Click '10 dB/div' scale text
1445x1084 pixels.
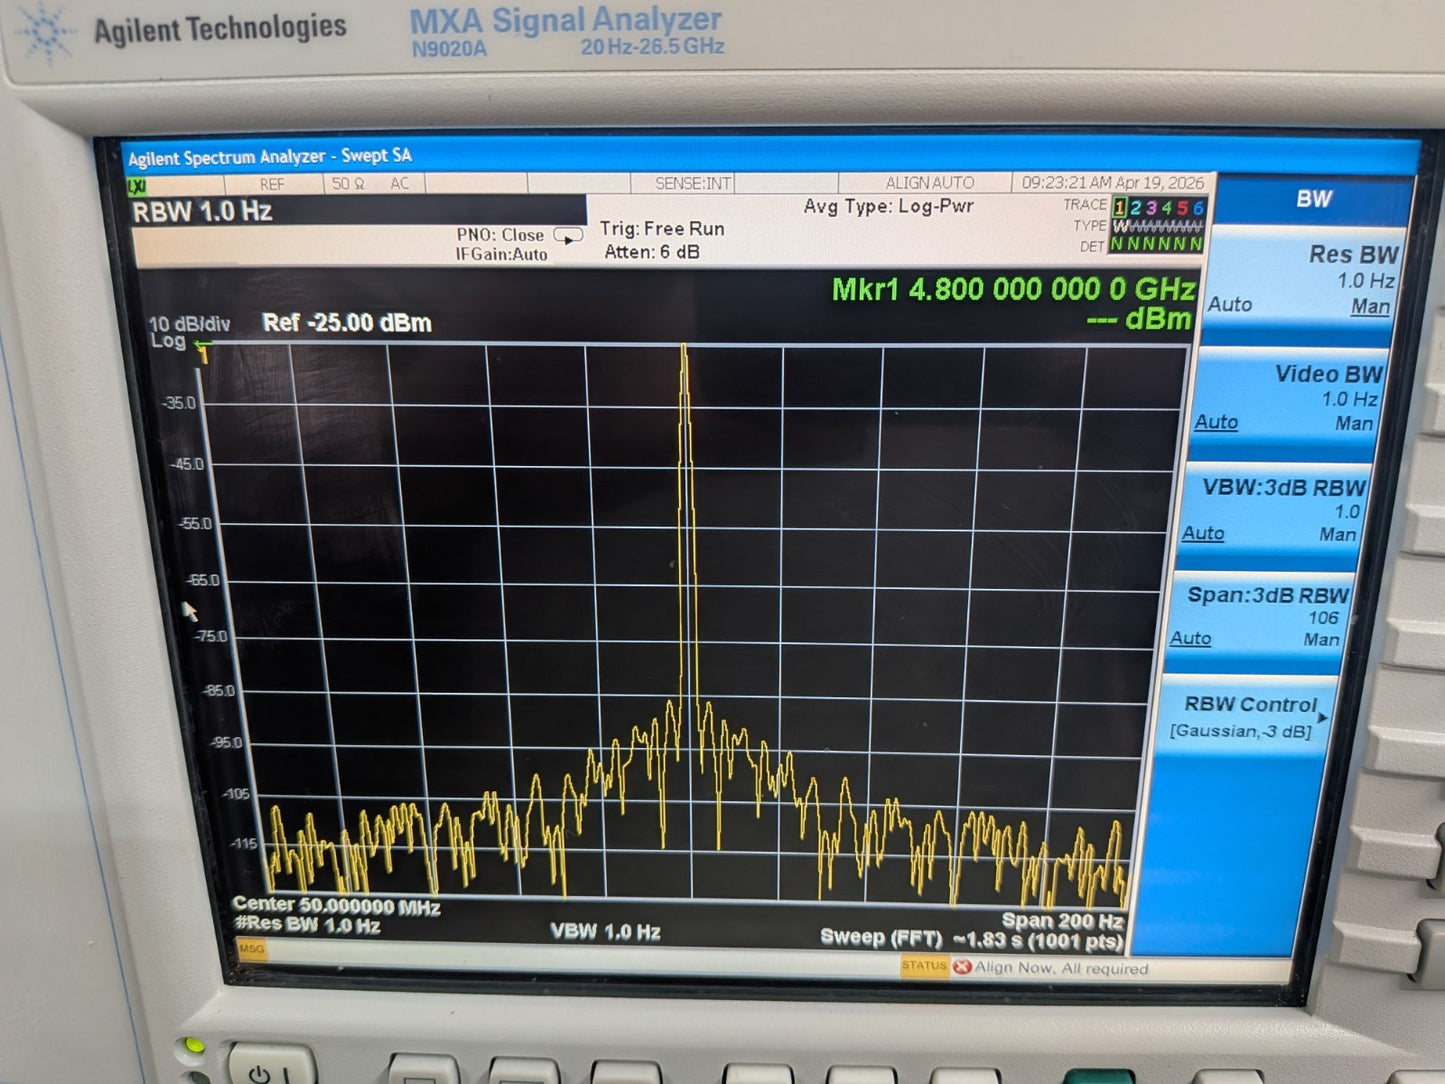pyautogui.click(x=189, y=324)
